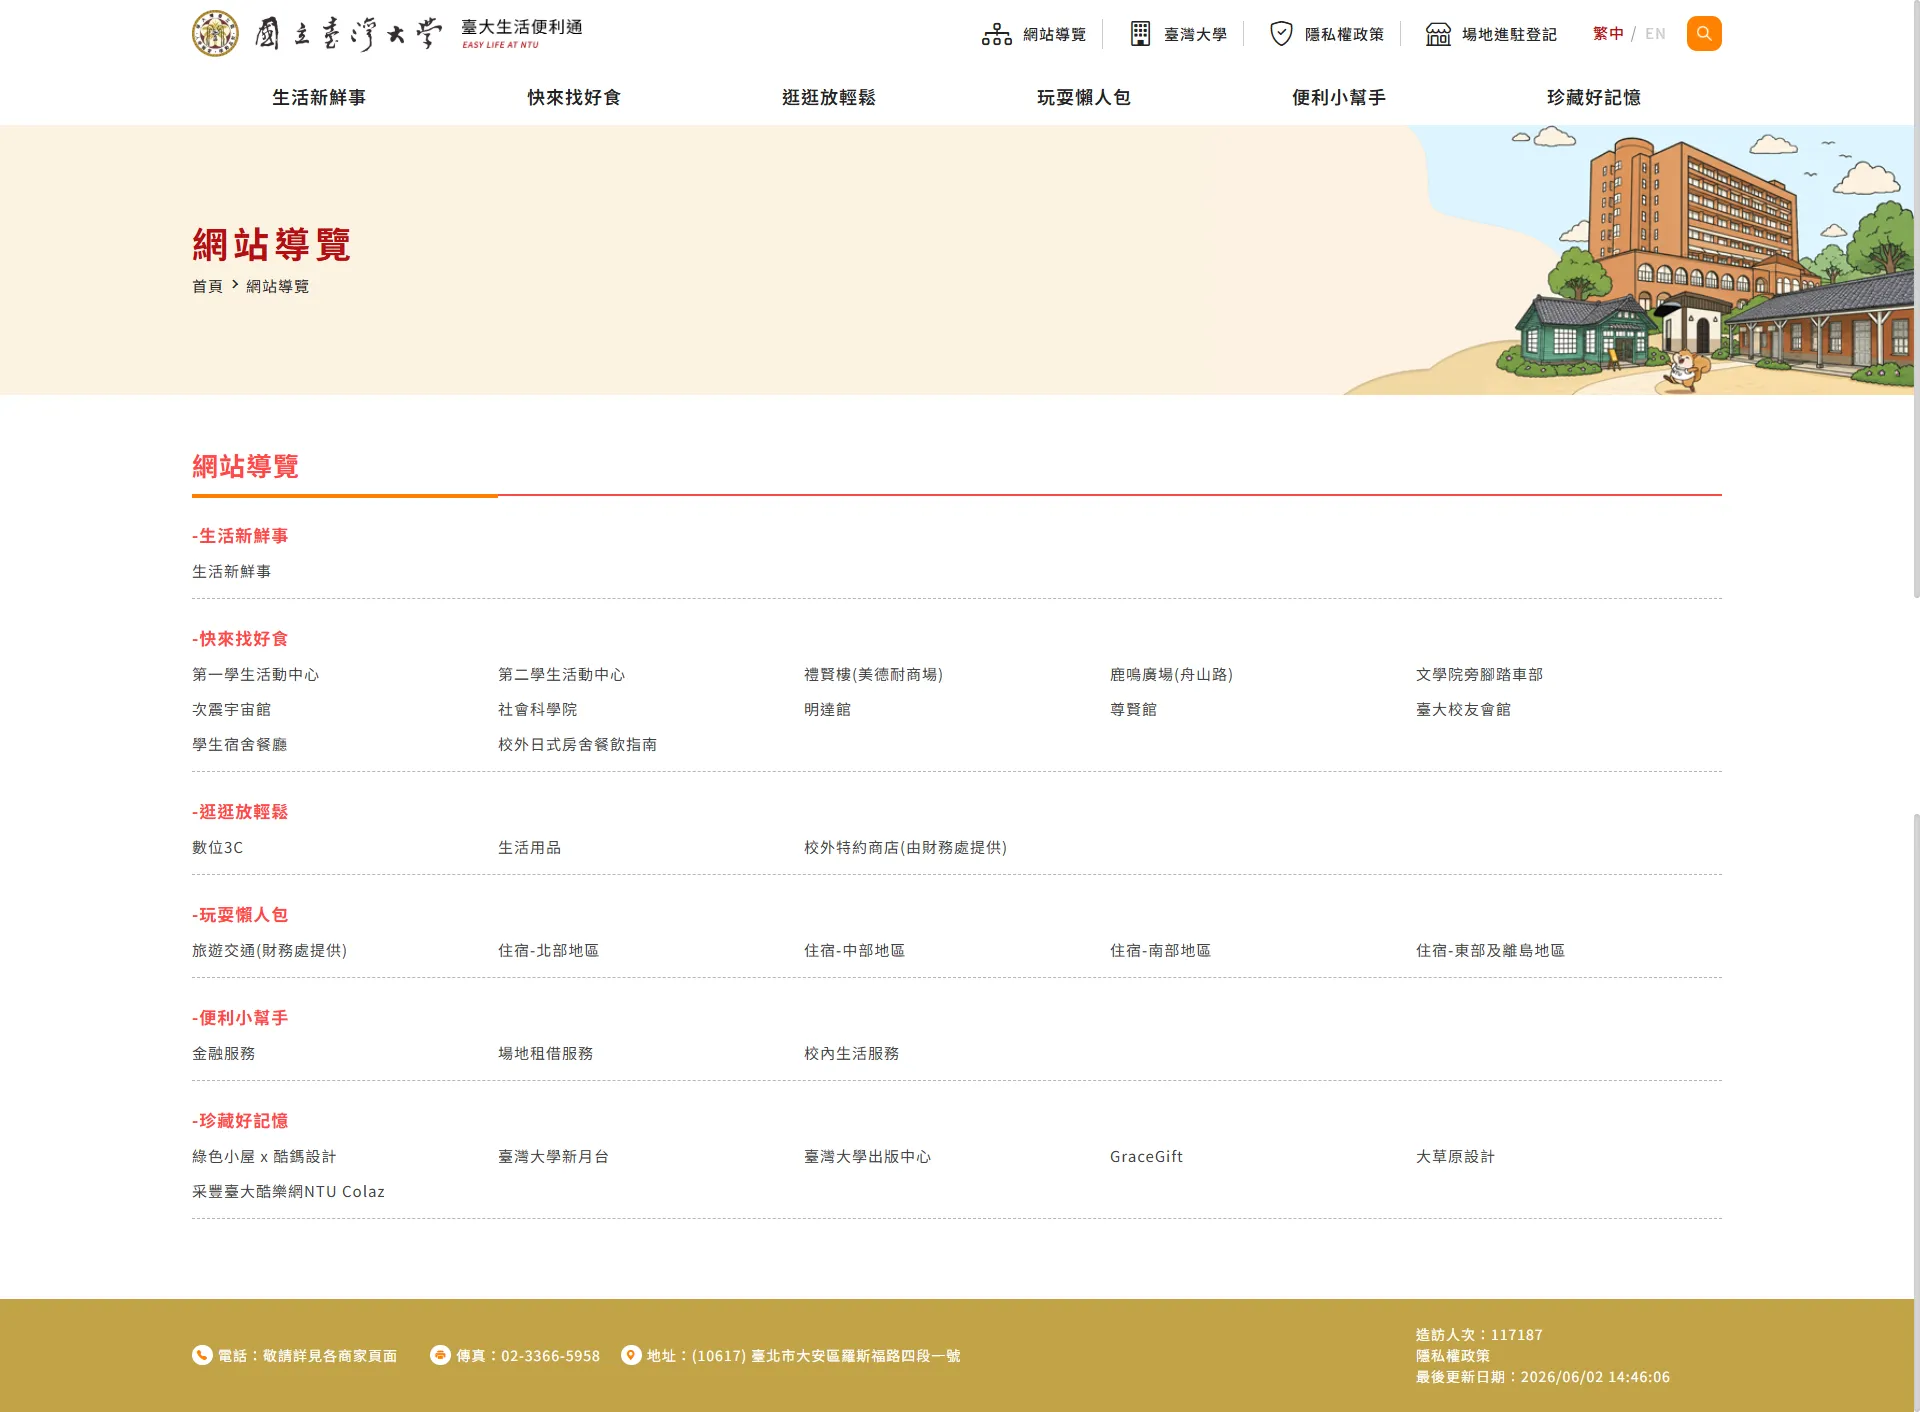
Task: Click the building icon beside 臺灣大學
Action: tap(1140, 34)
